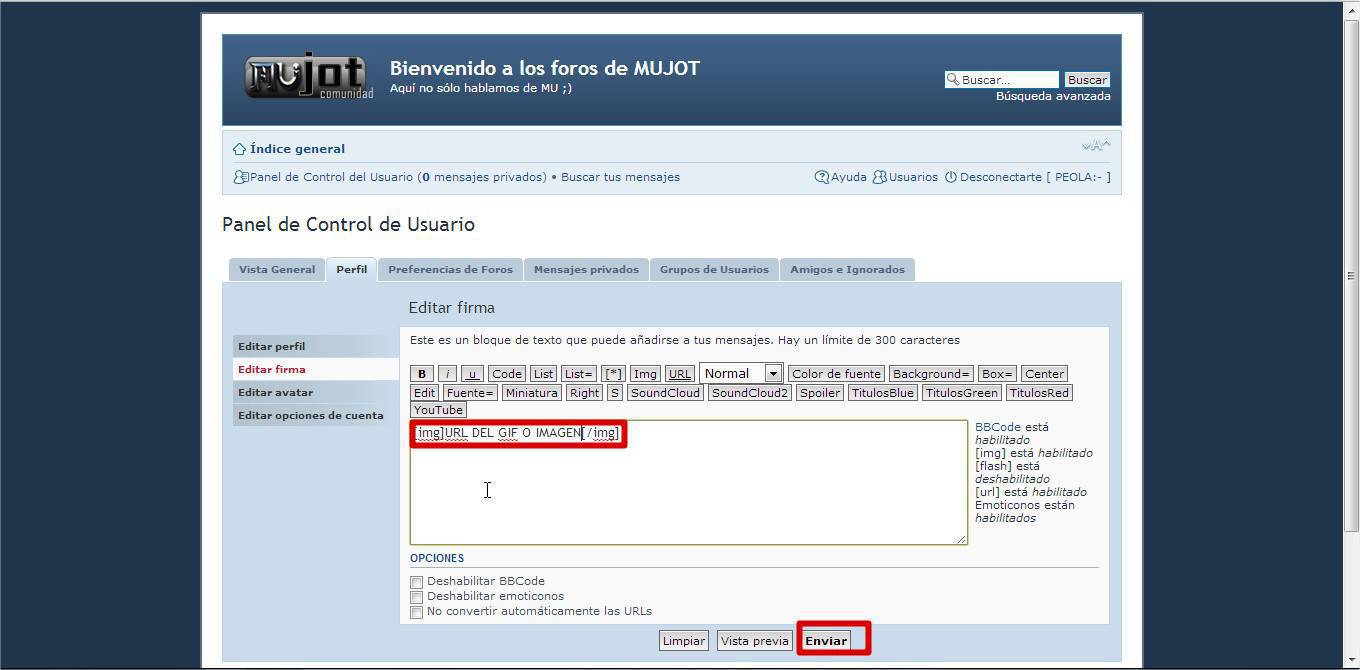Click the home icon beside Índice general

(x=239, y=149)
